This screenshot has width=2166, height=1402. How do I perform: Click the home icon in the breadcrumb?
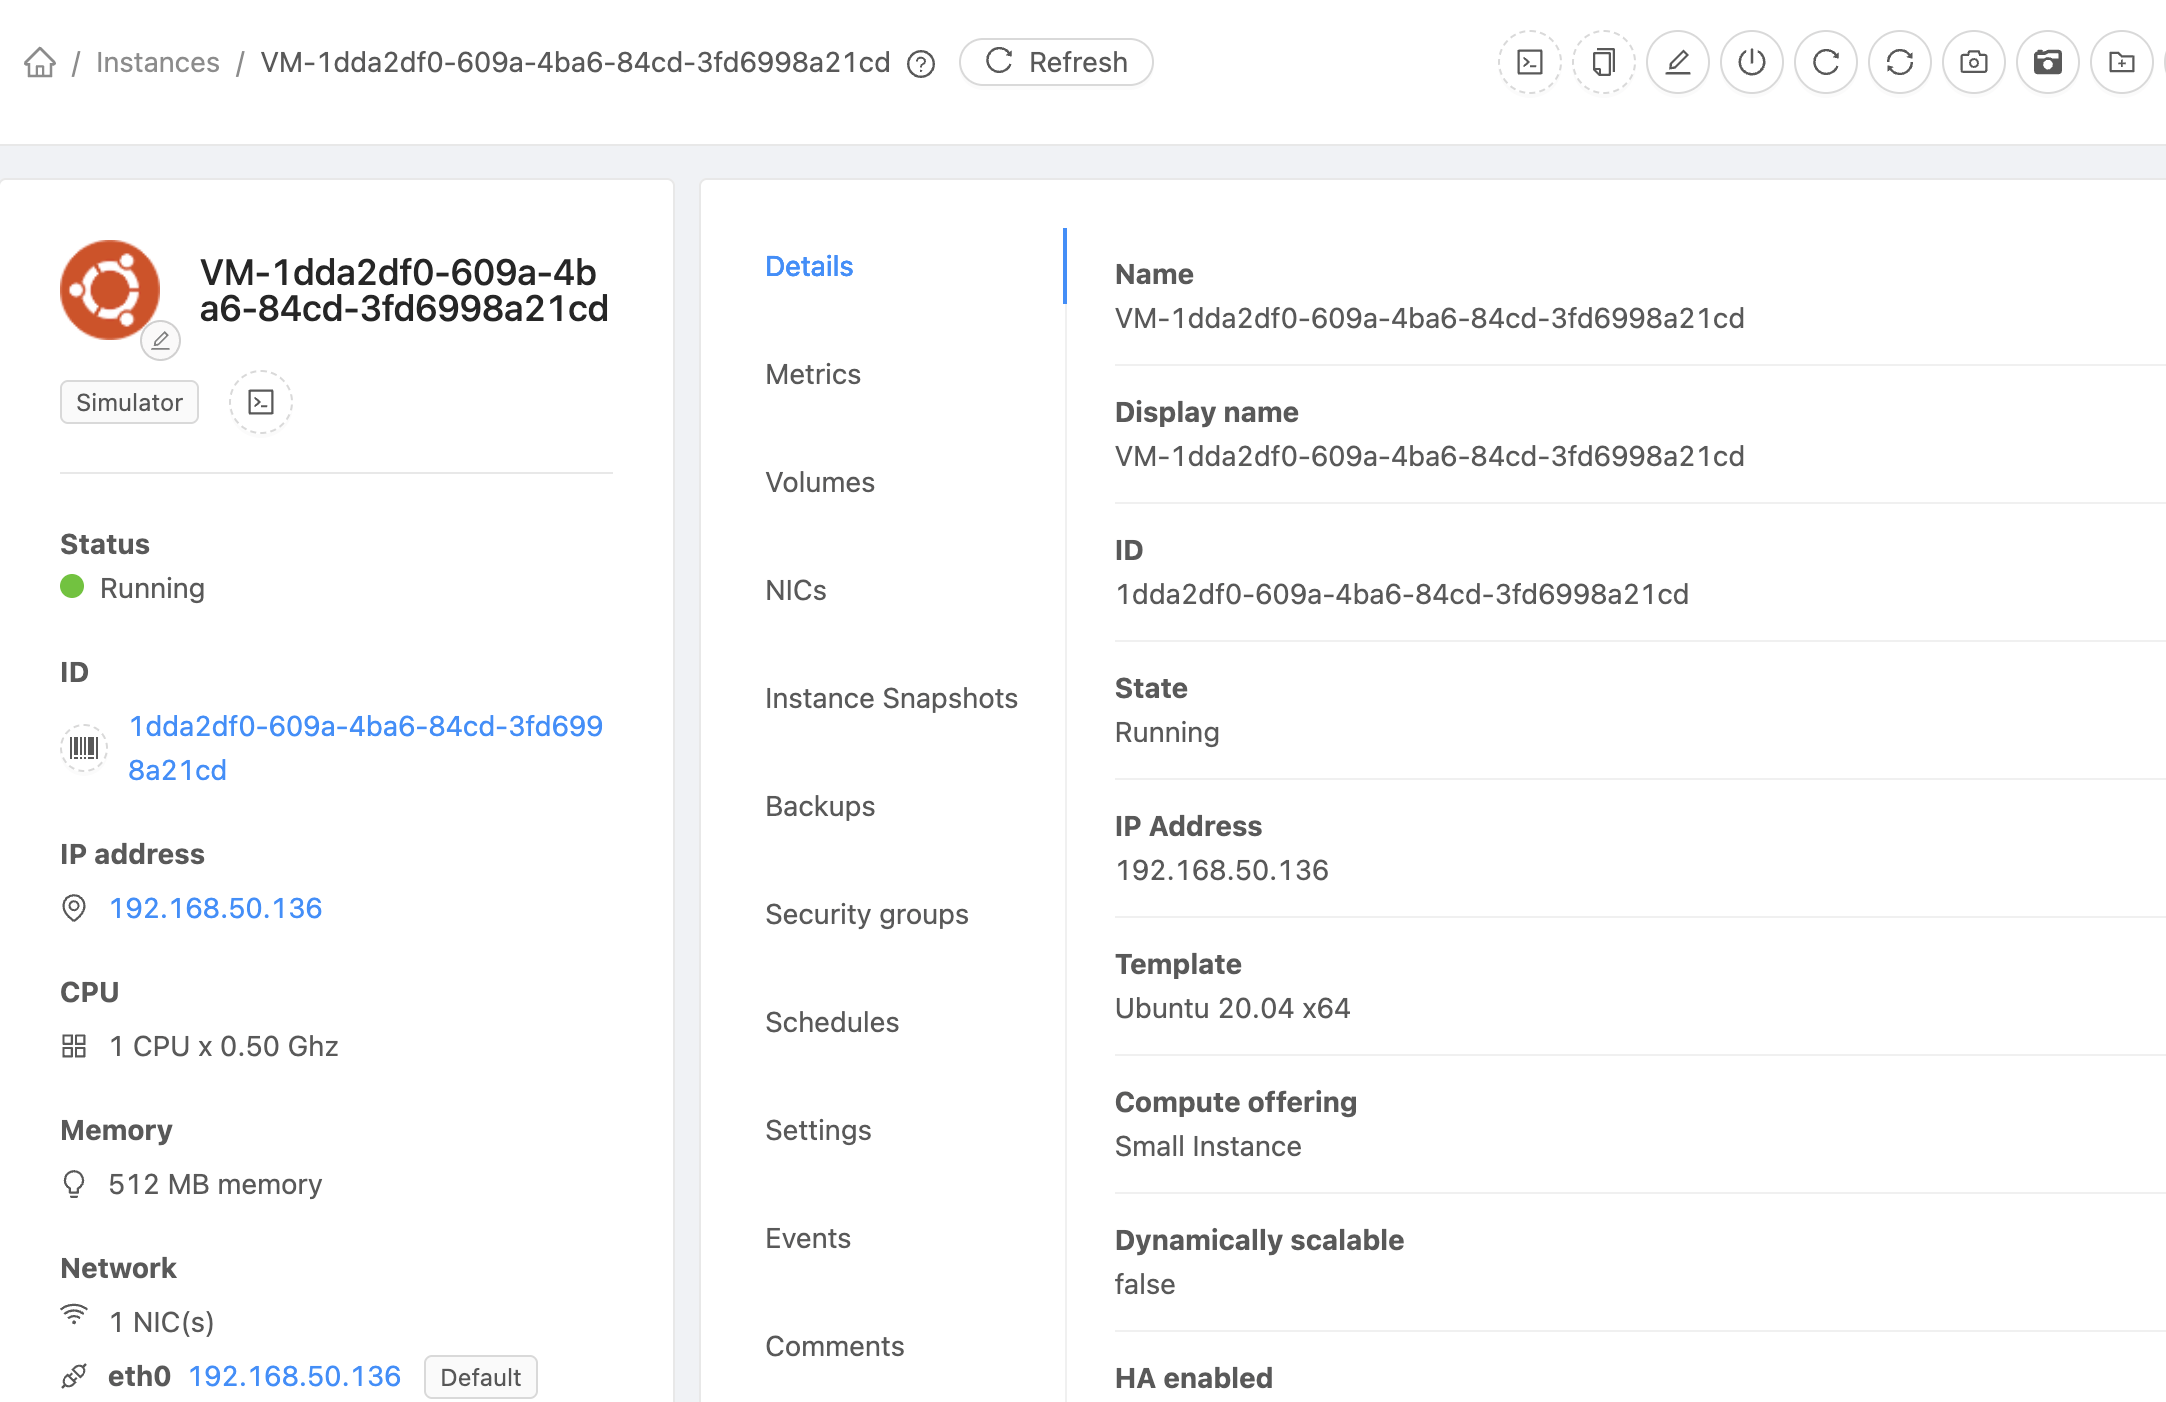[x=40, y=62]
